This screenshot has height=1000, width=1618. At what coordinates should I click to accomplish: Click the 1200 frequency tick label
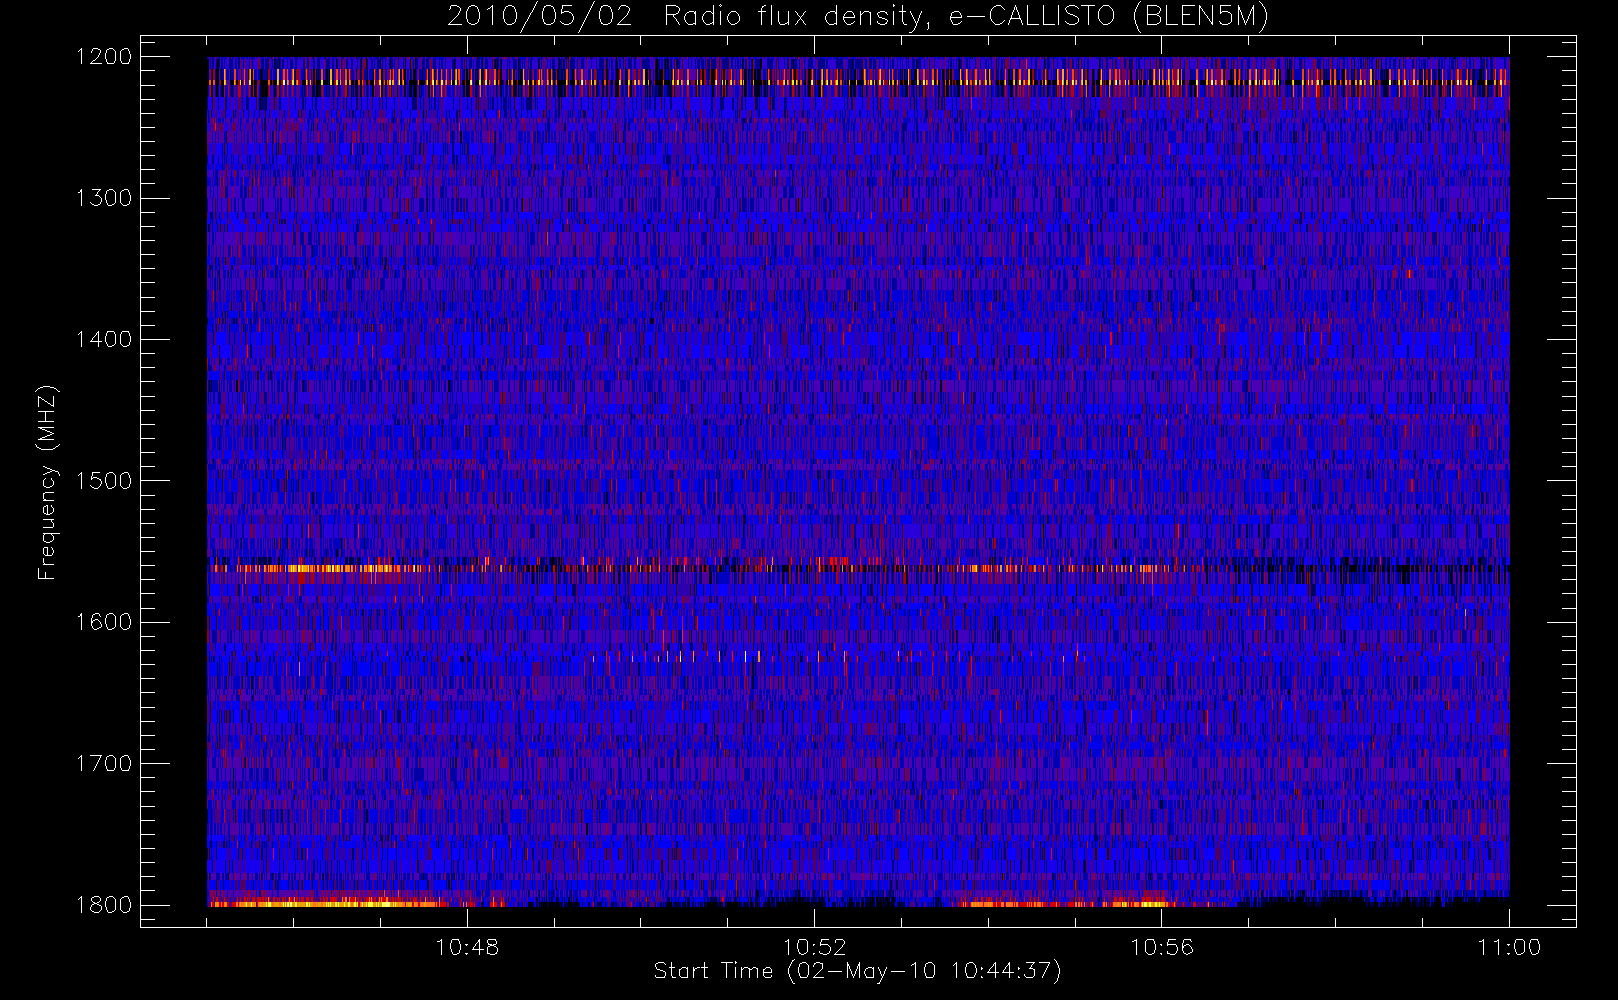point(104,57)
